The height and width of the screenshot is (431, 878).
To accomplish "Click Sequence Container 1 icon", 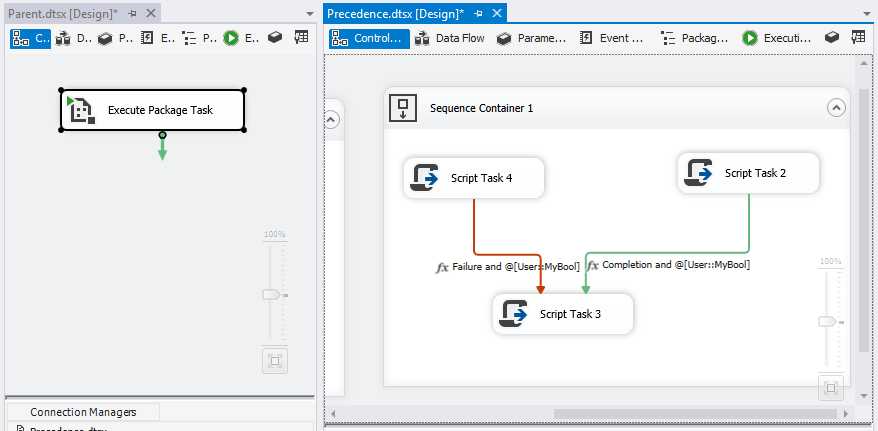I will point(403,108).
